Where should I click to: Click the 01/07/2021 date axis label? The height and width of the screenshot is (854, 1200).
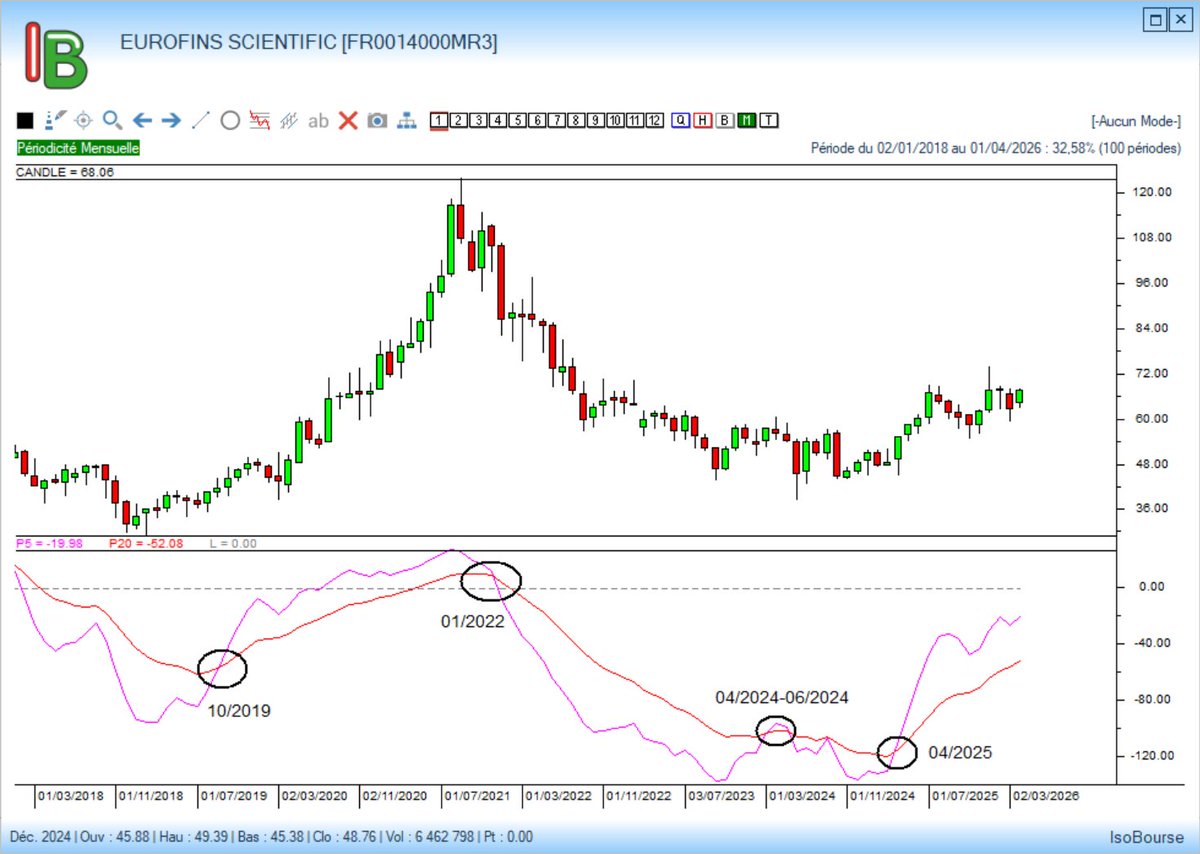[x=478, y=796]
